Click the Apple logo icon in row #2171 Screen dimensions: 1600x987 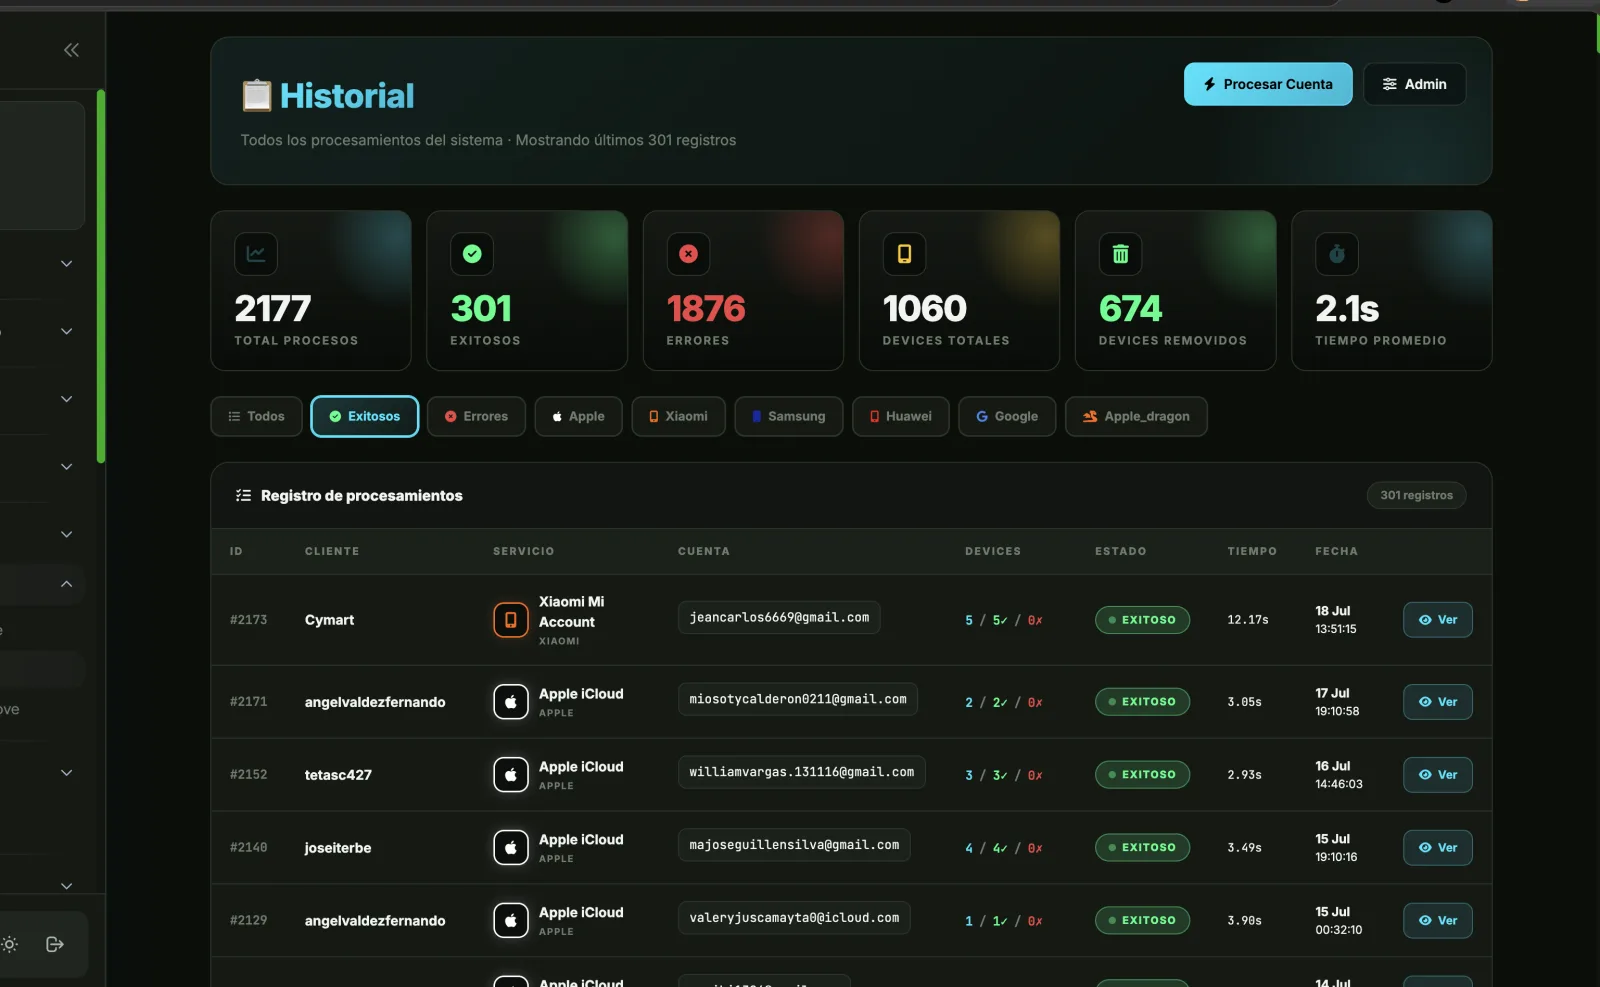[511, 702]
